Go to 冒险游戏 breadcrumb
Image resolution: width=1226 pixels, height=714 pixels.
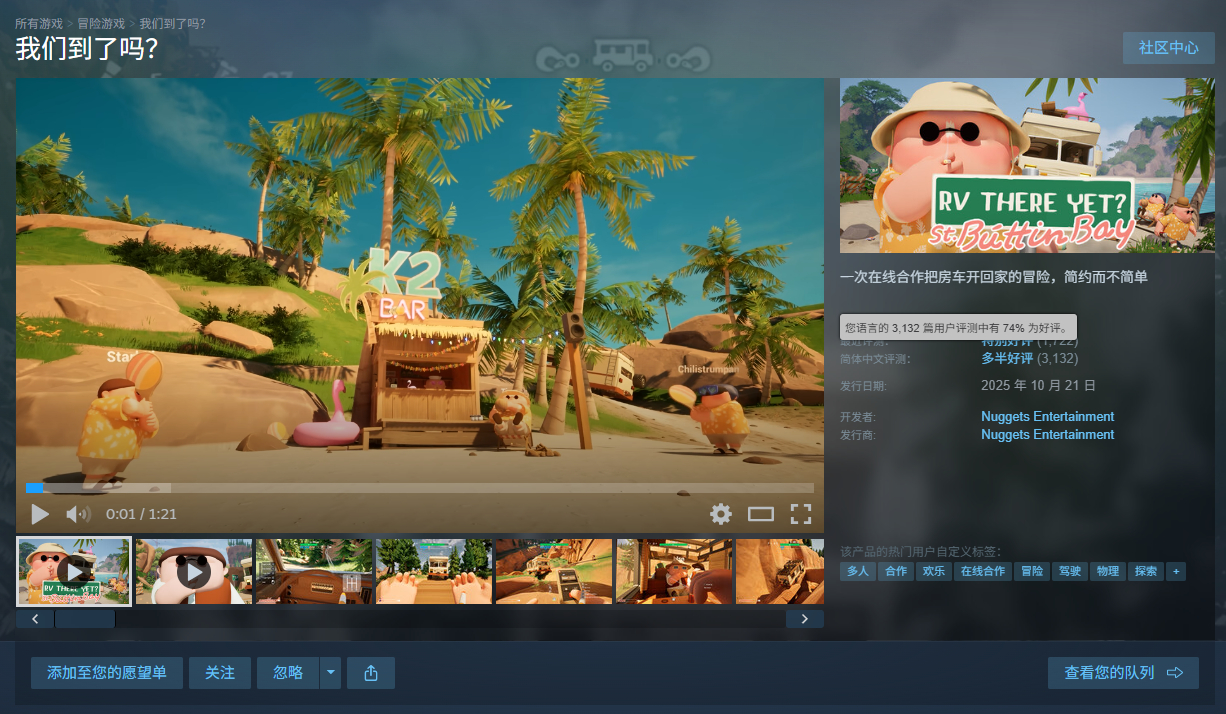point(102,23)
